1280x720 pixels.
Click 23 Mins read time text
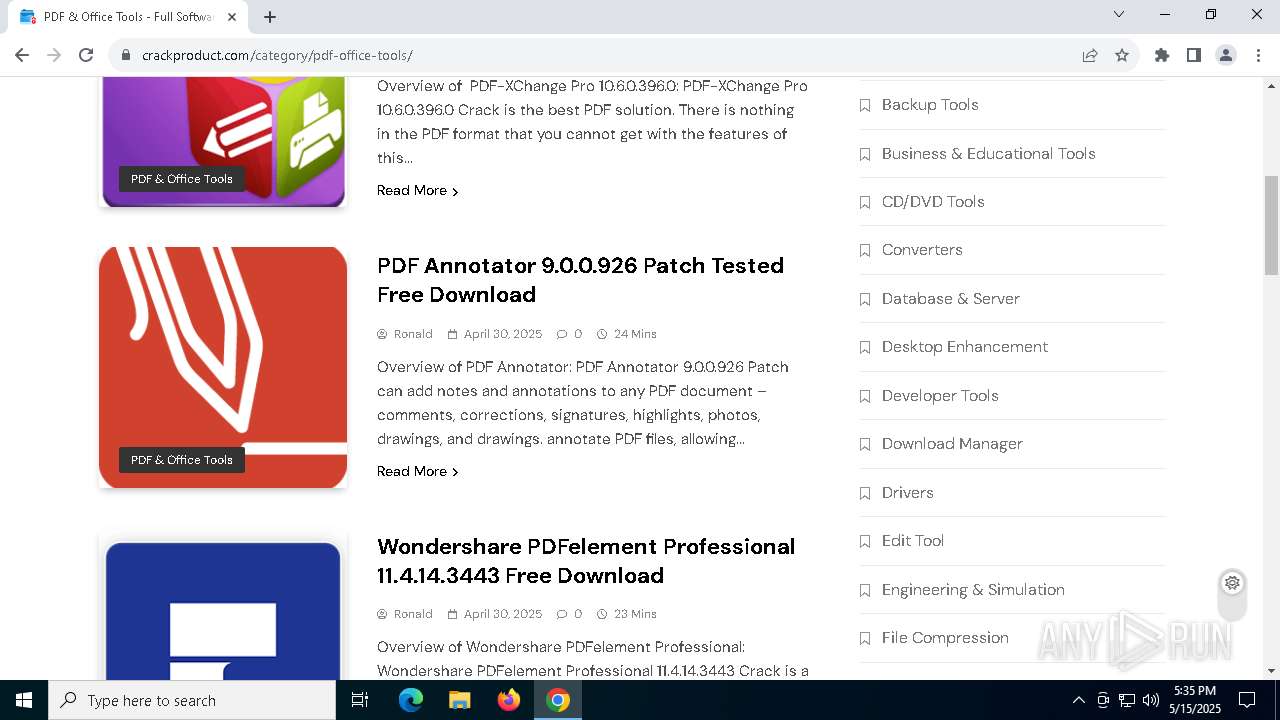pyautogui.click(x=635, y=614)
